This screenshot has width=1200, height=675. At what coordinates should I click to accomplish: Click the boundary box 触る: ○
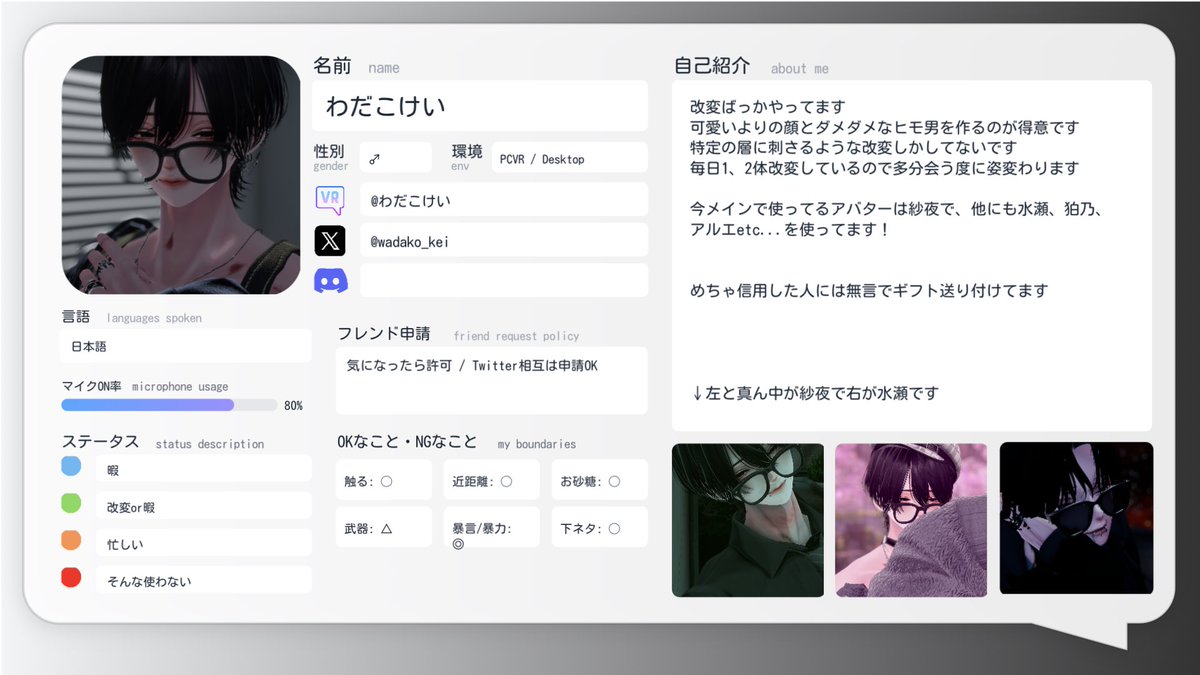coord(384,480)
